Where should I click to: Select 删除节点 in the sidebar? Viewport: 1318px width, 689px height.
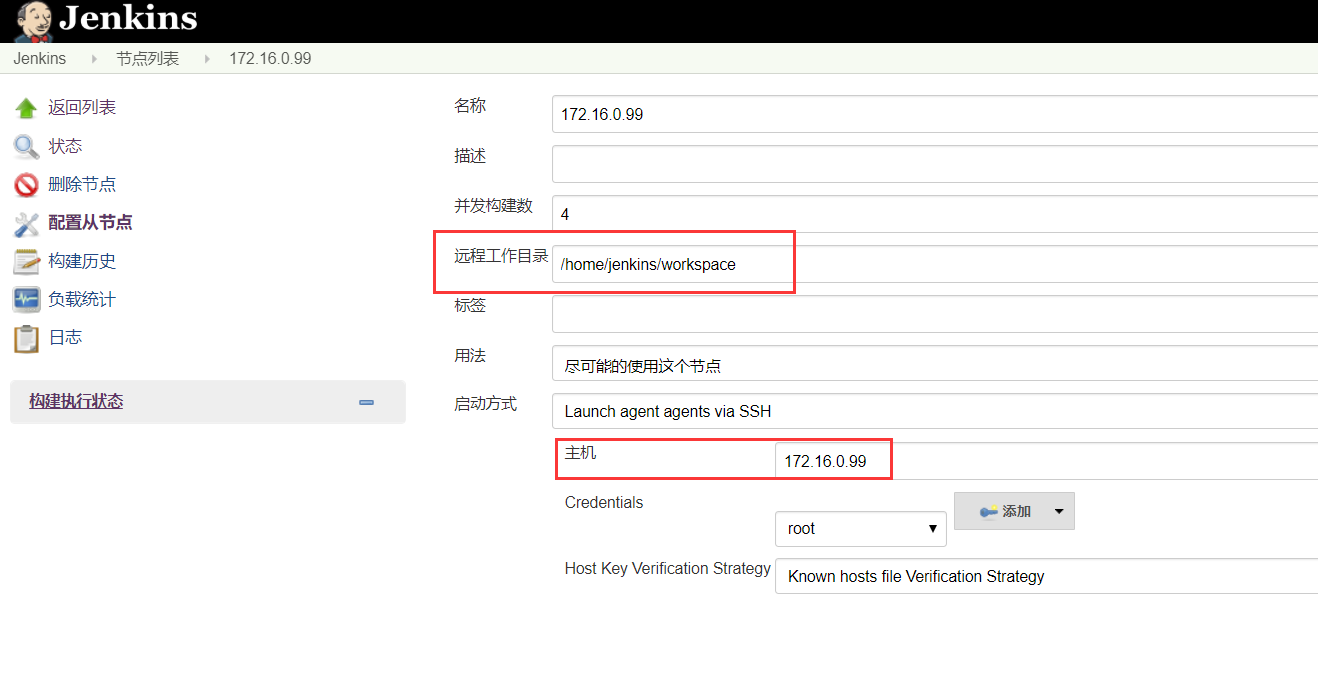[82, 184]
